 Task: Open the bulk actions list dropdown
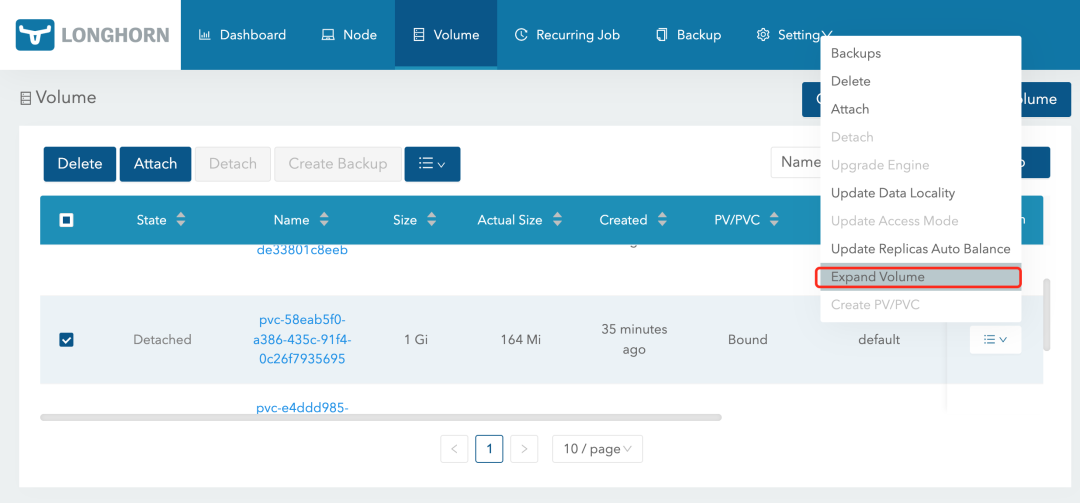click(x=432, y=164)
